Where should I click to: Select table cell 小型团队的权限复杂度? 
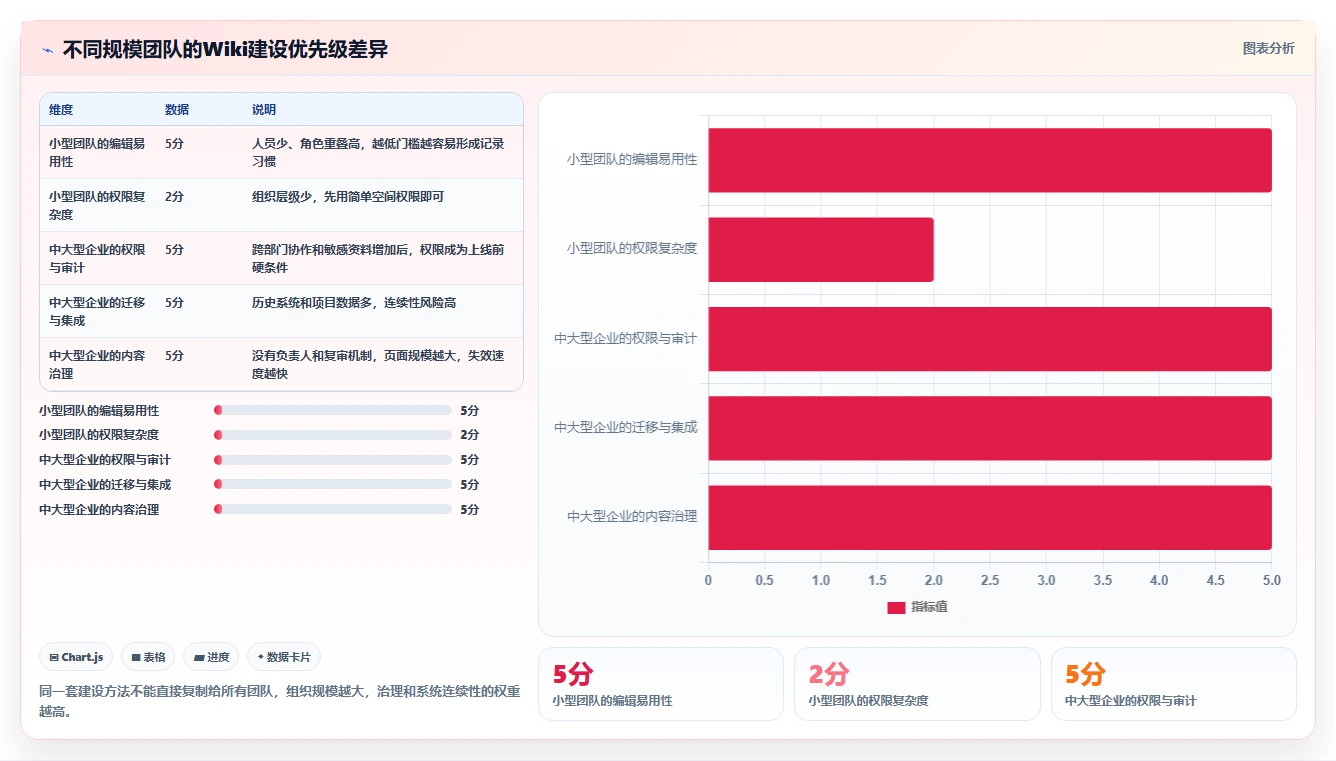click(x=98, y=205)
